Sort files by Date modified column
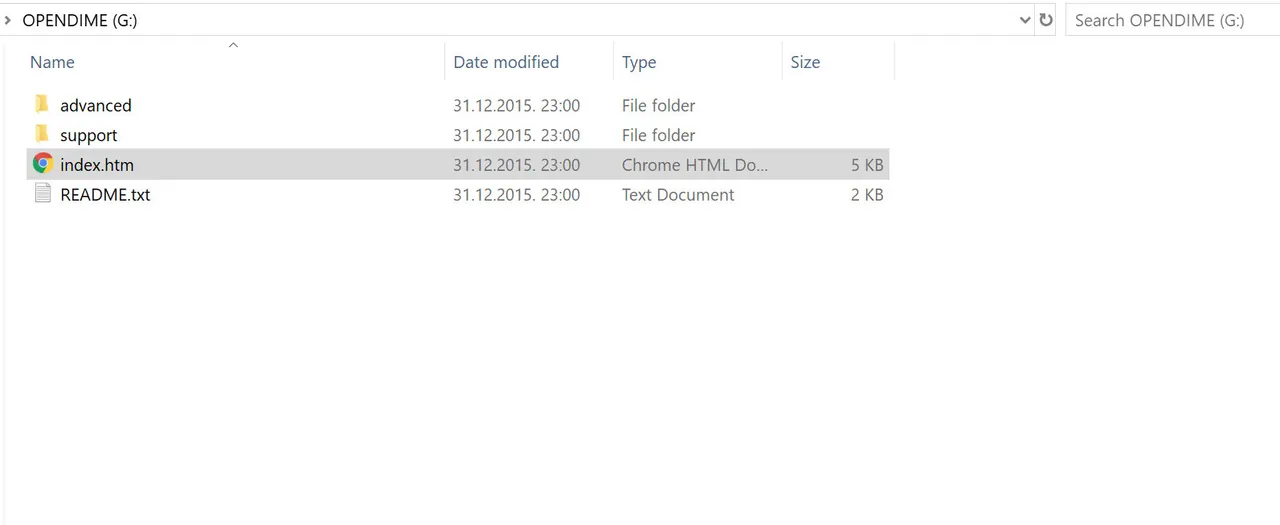1280x525 pixels. (x=506, y=62)
